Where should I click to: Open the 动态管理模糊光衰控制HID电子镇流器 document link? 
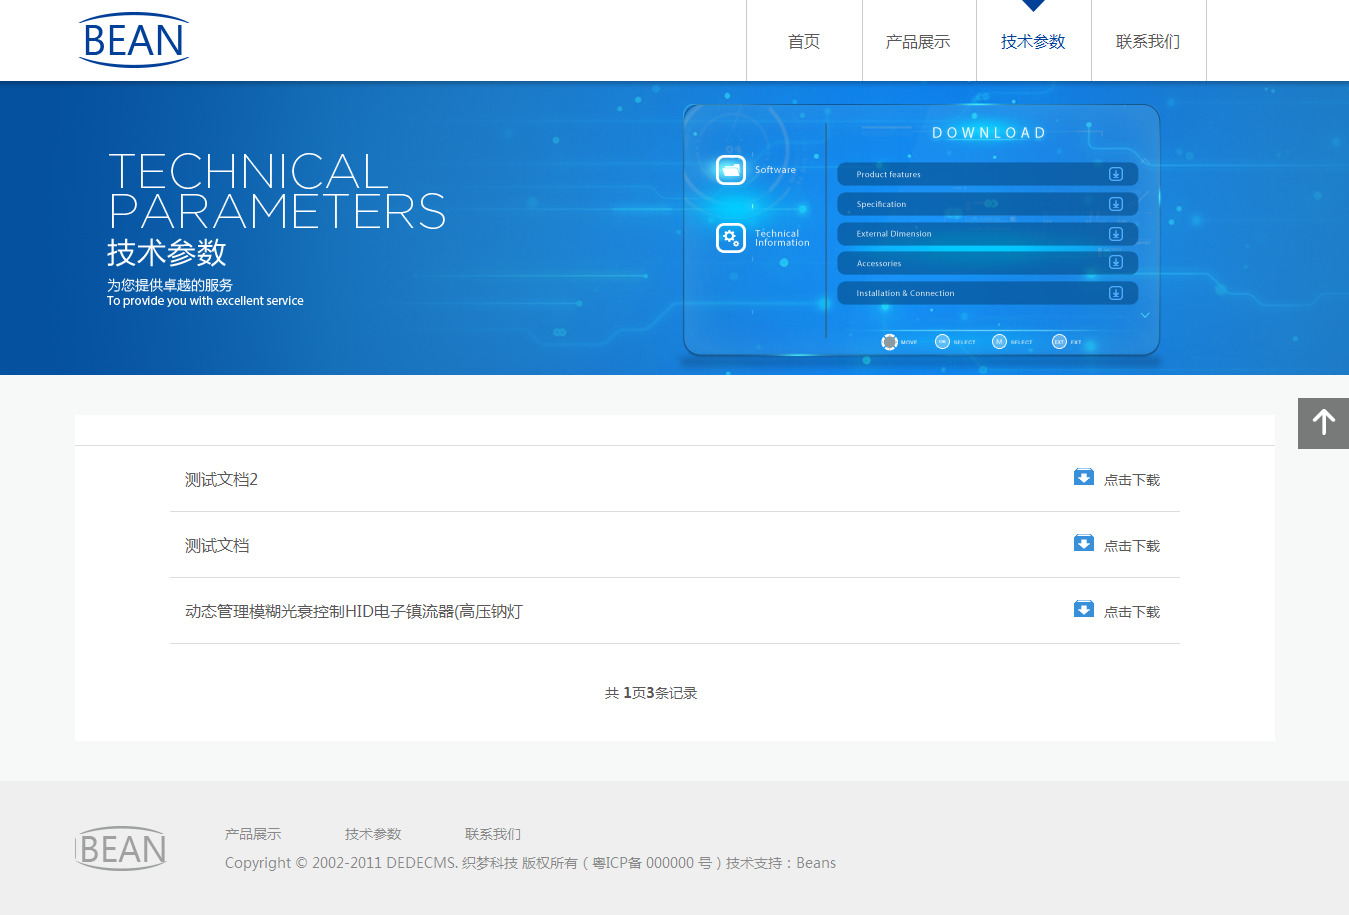point(353,612)
